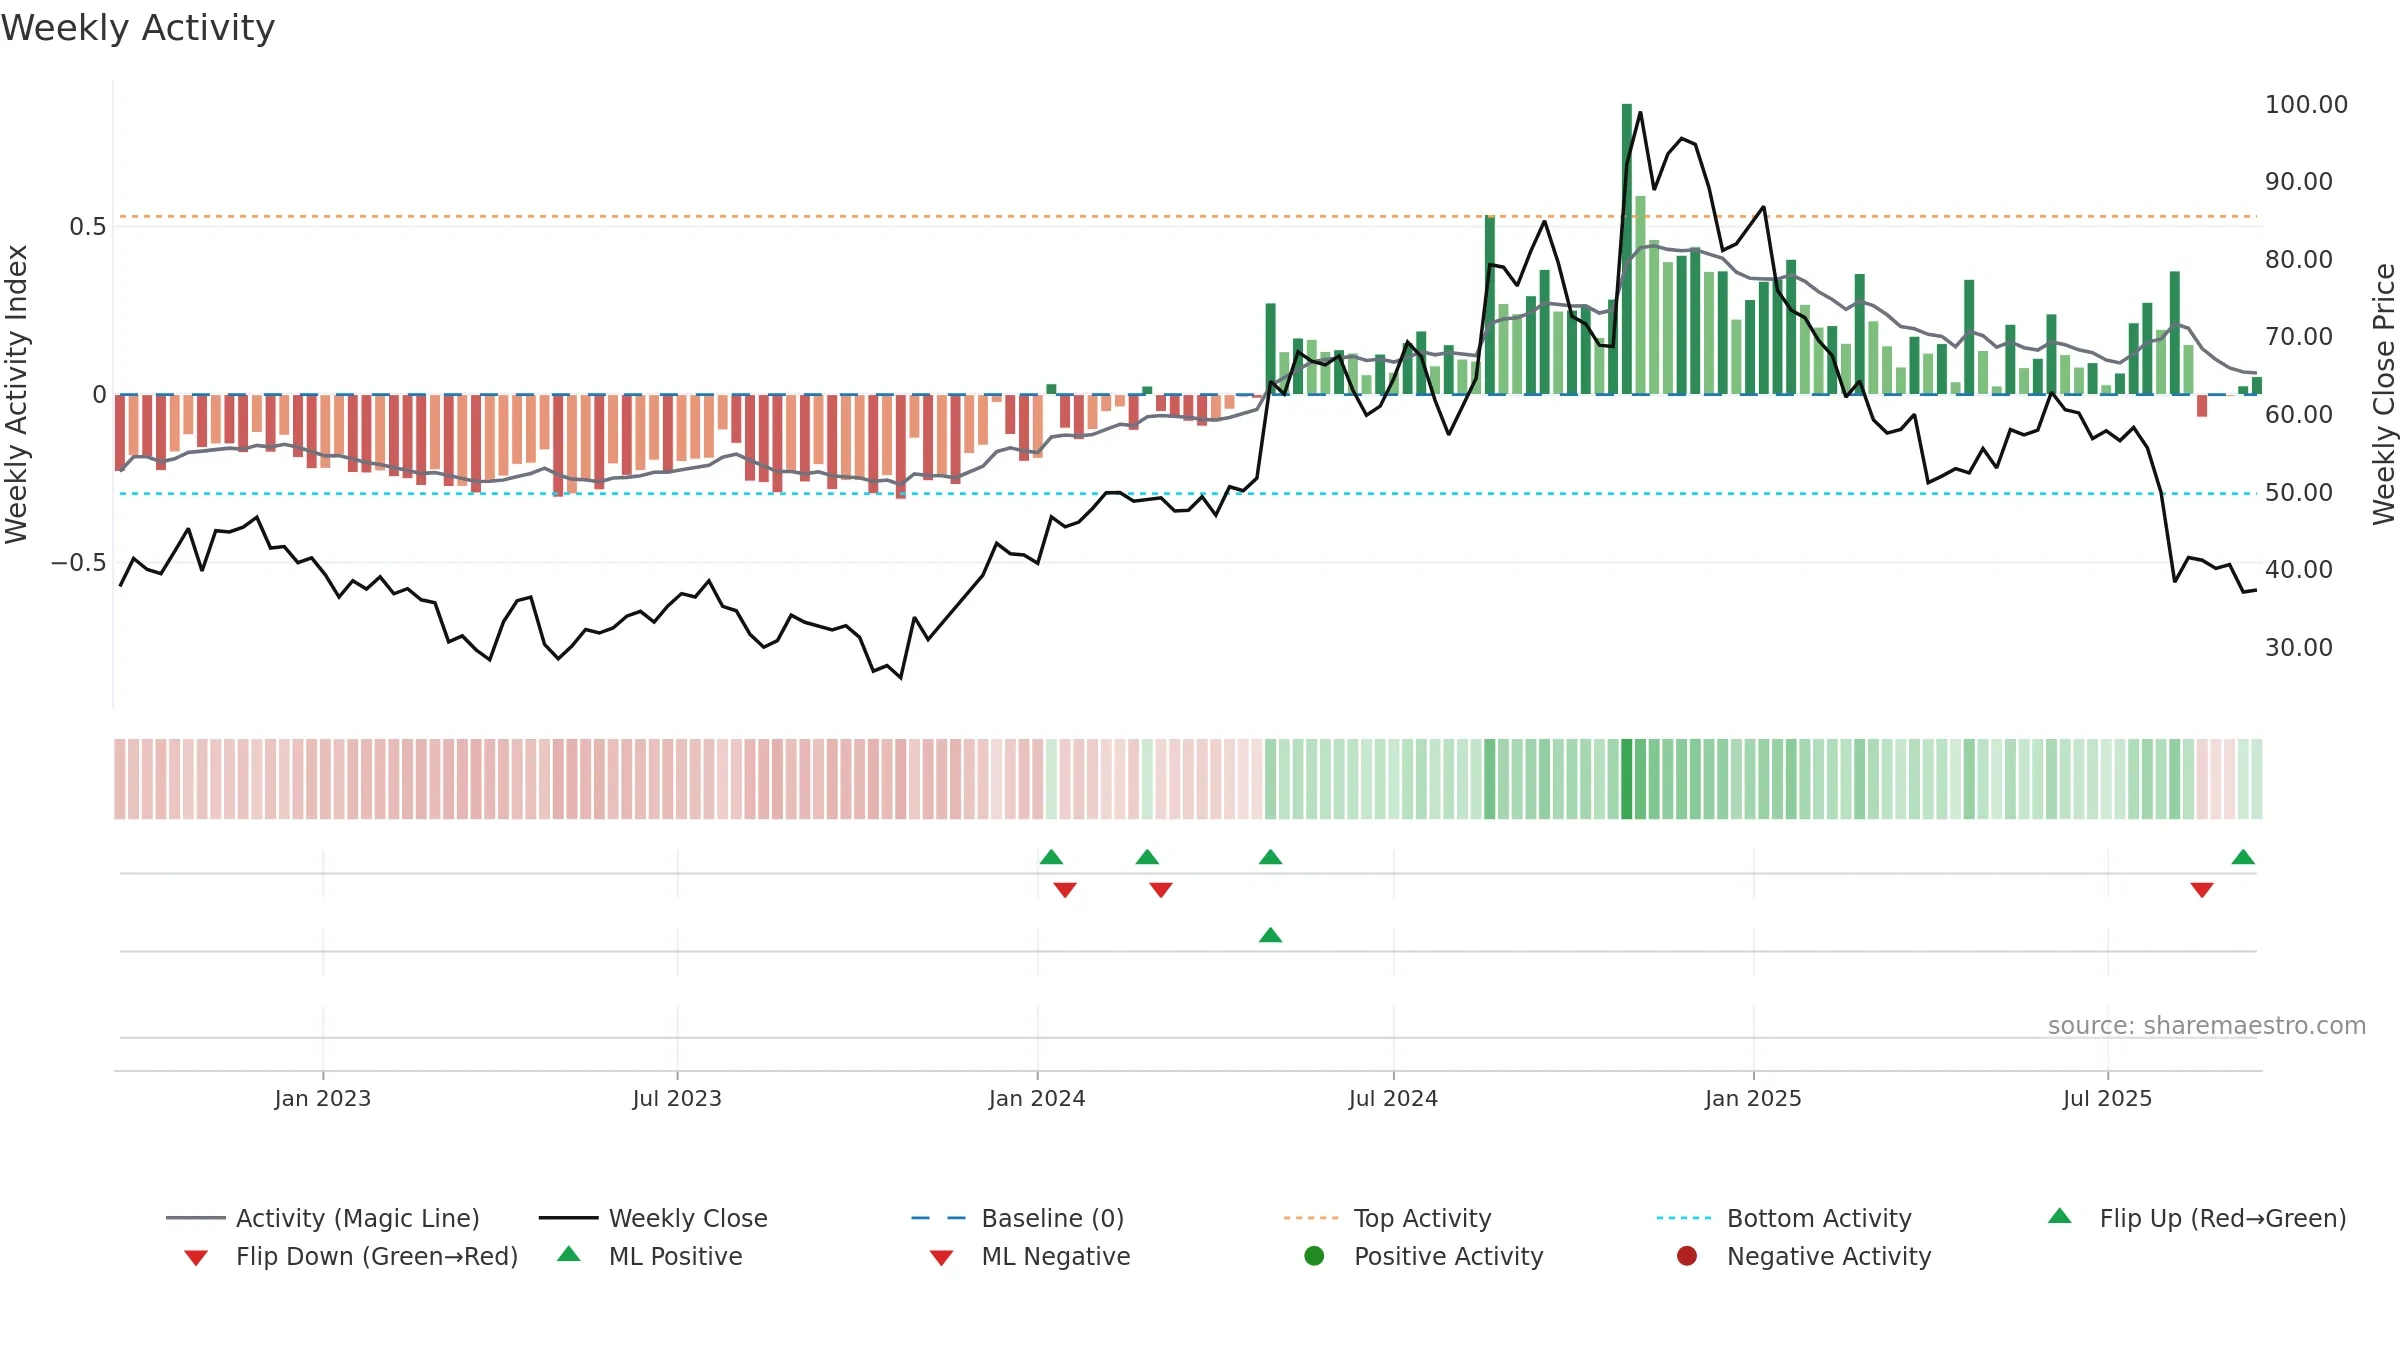Click the ML Positive green triangle legend icon
Viewport: 2400px width, 1350px height.
click(x=569, y=1254)
